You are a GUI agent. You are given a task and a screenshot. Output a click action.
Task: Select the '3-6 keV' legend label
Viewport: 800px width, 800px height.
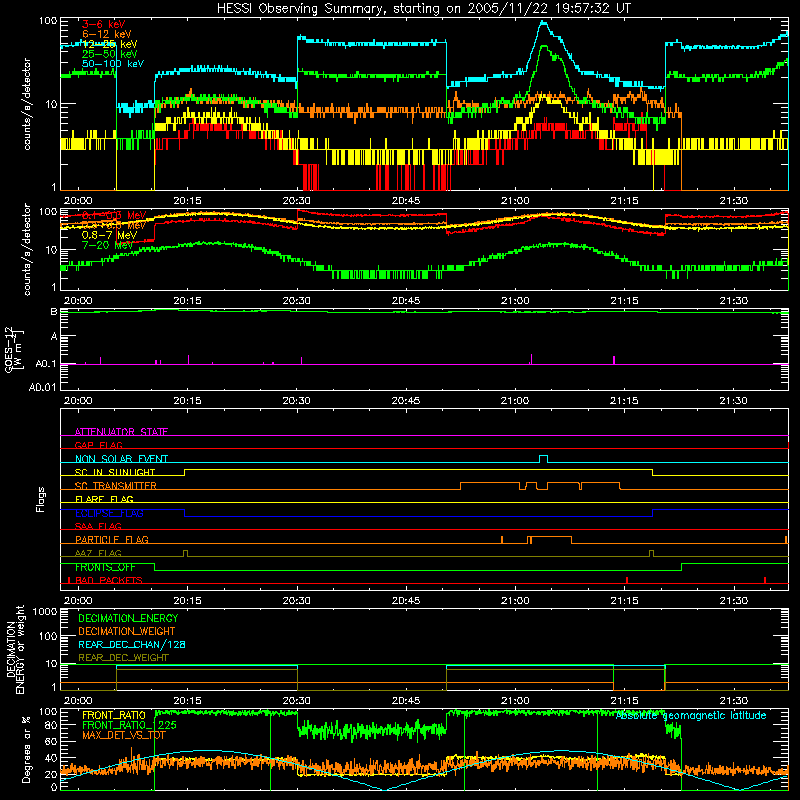tap(104, 24)
